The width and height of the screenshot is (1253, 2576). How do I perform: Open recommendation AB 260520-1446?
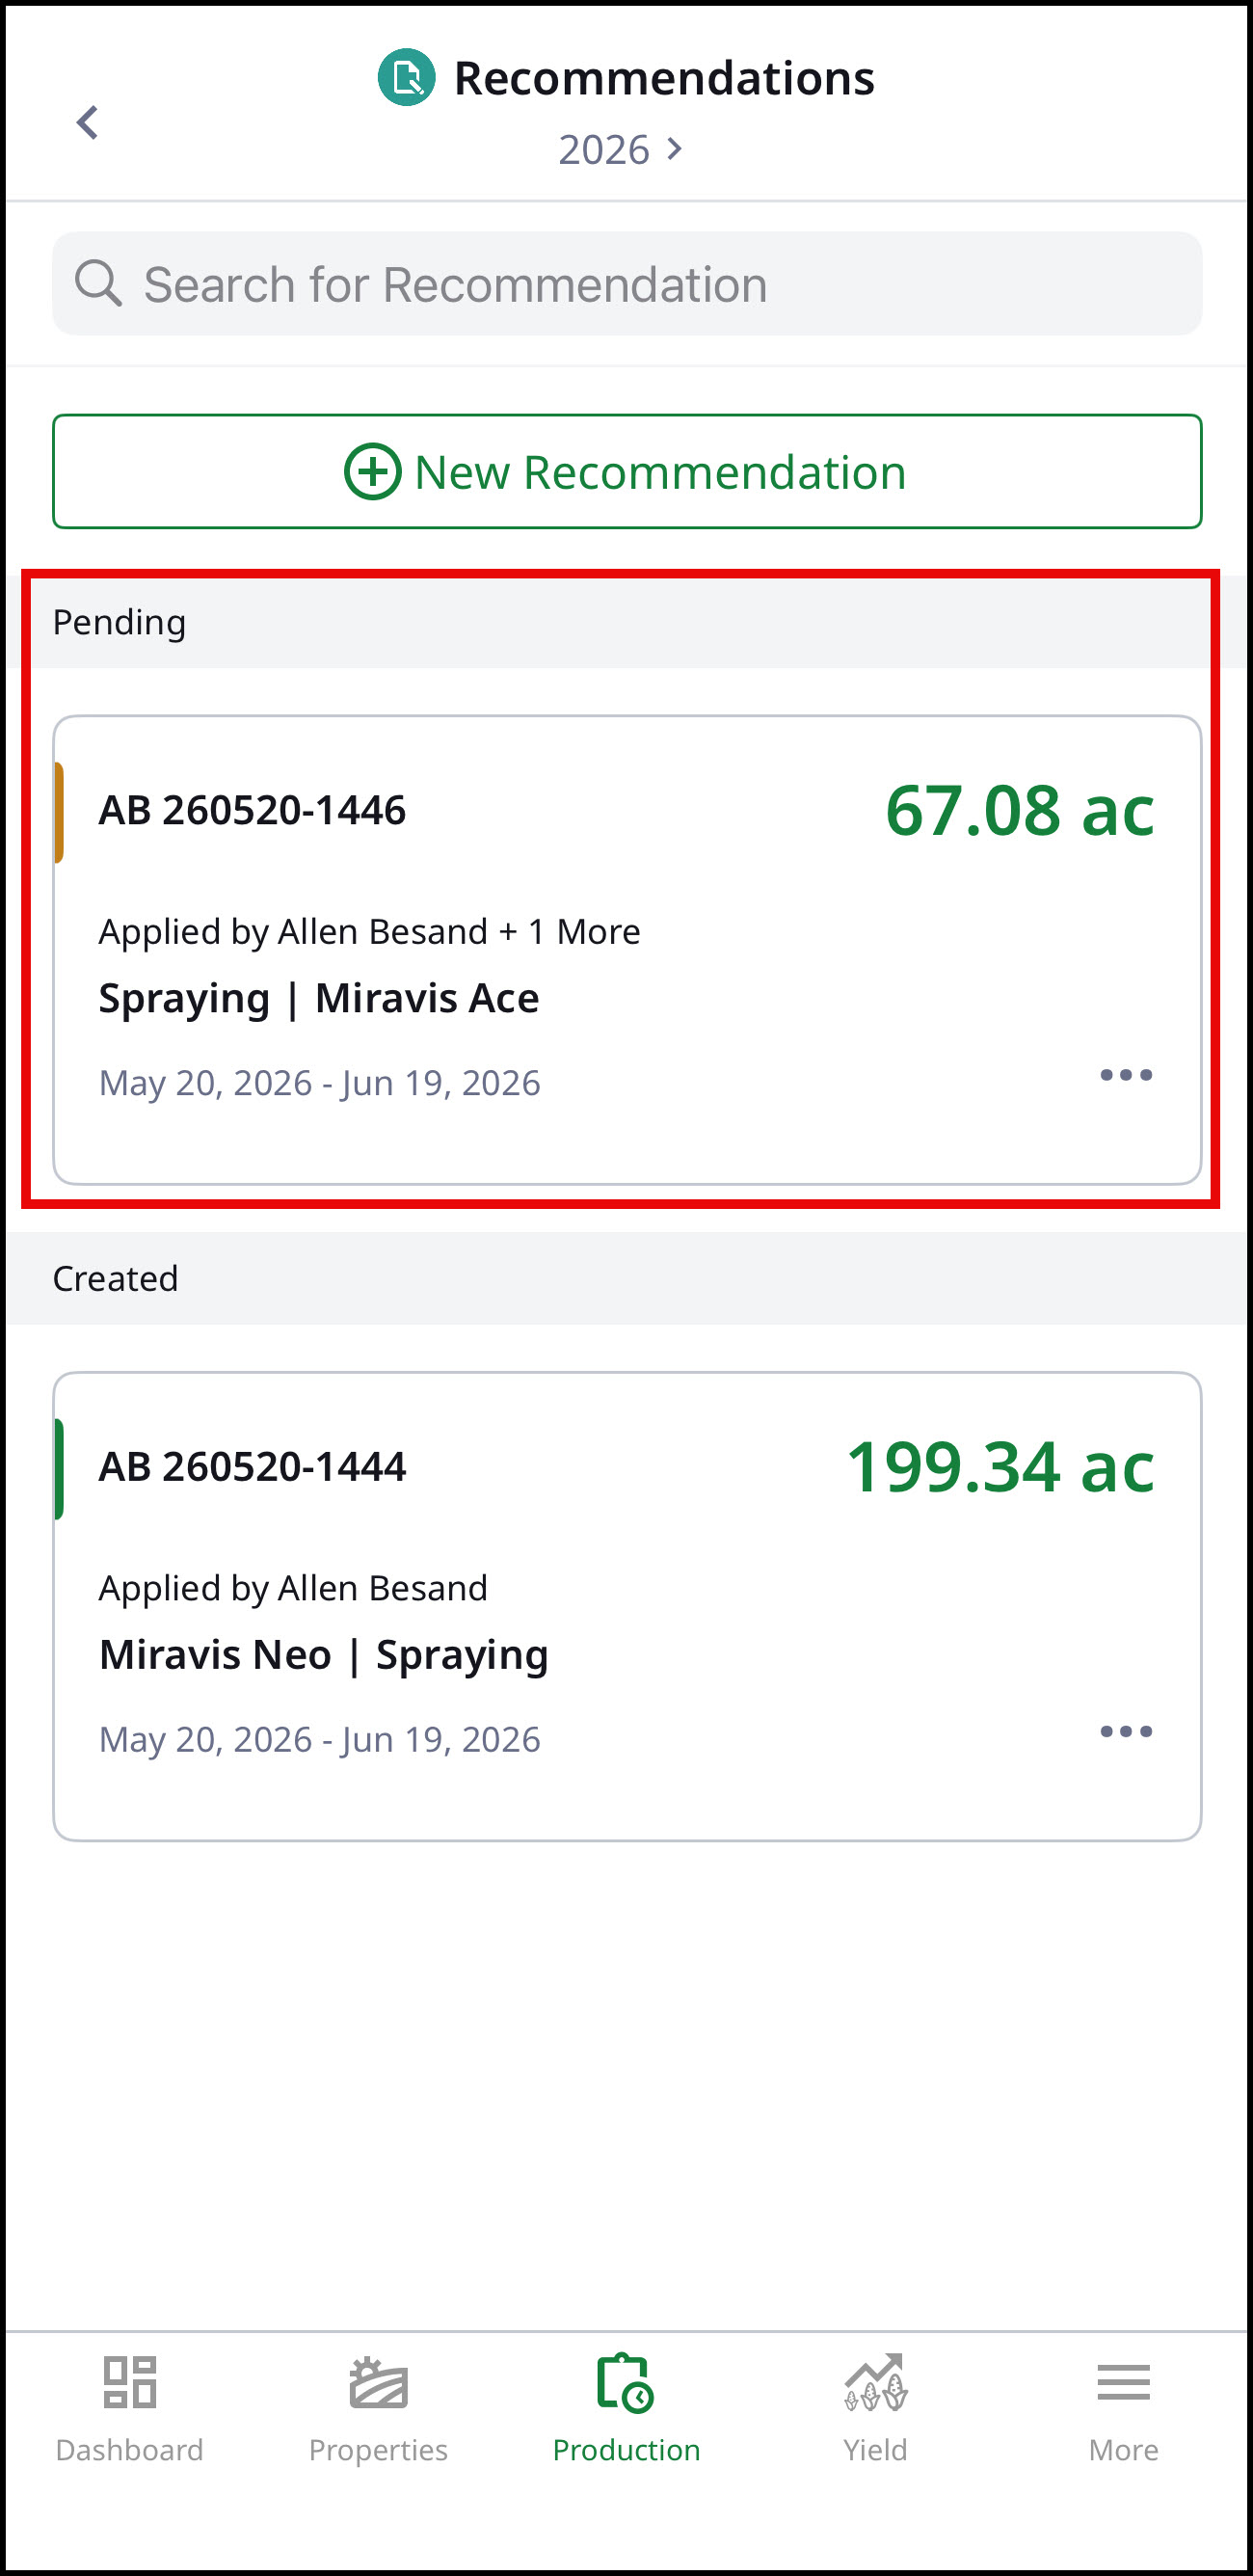(627, 950)
